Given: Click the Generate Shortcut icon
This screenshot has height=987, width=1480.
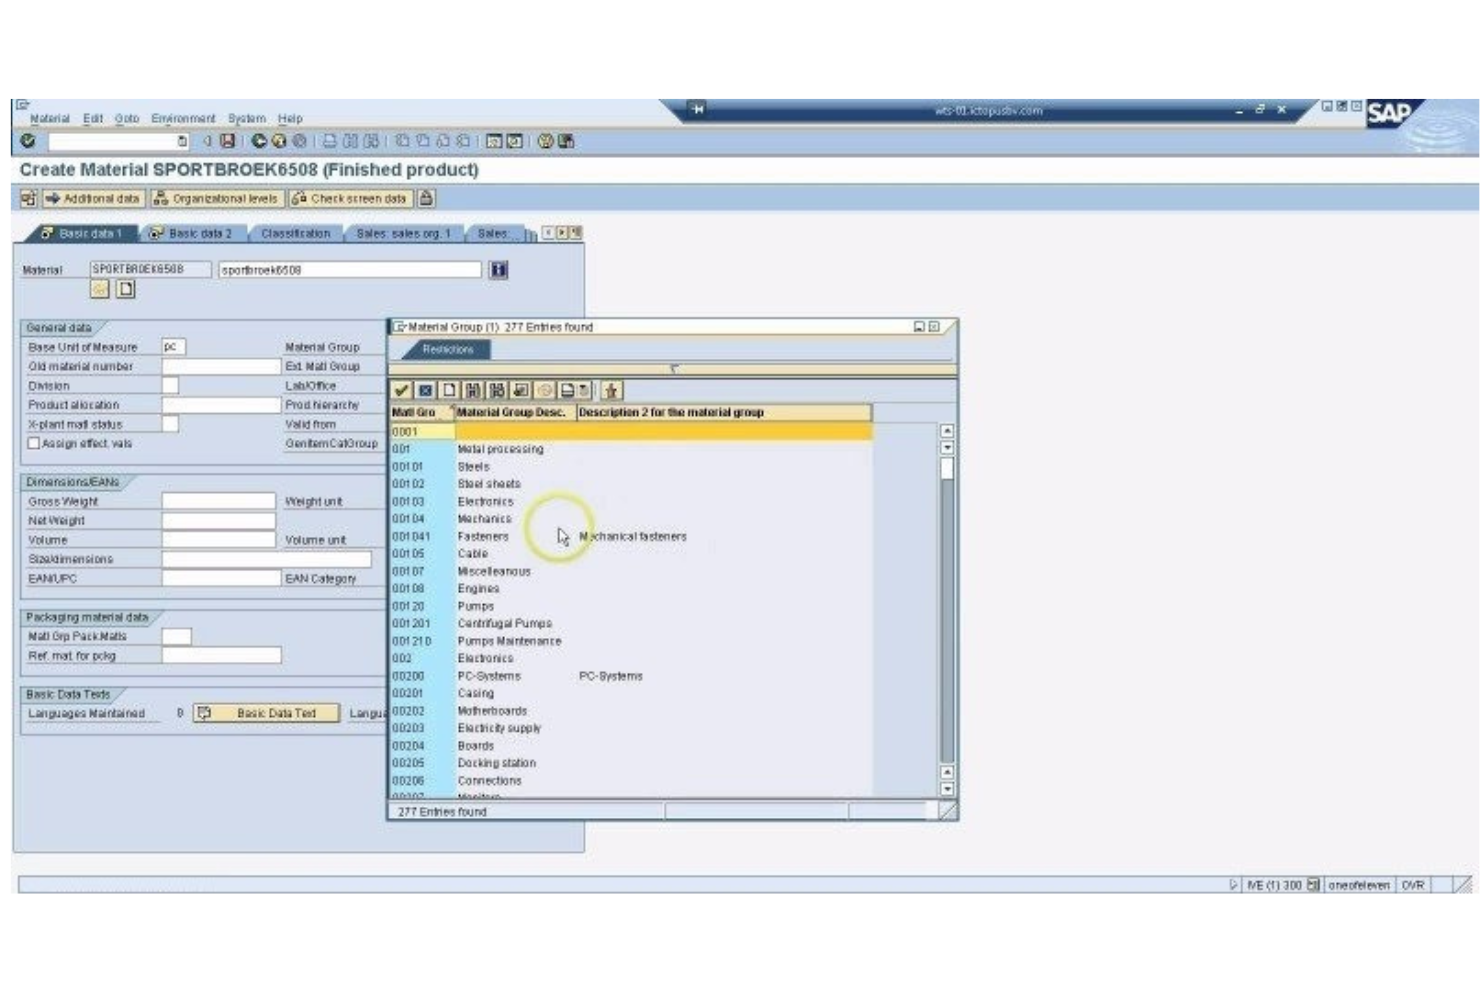Looking at the screenshot, I should pos(514,141).
